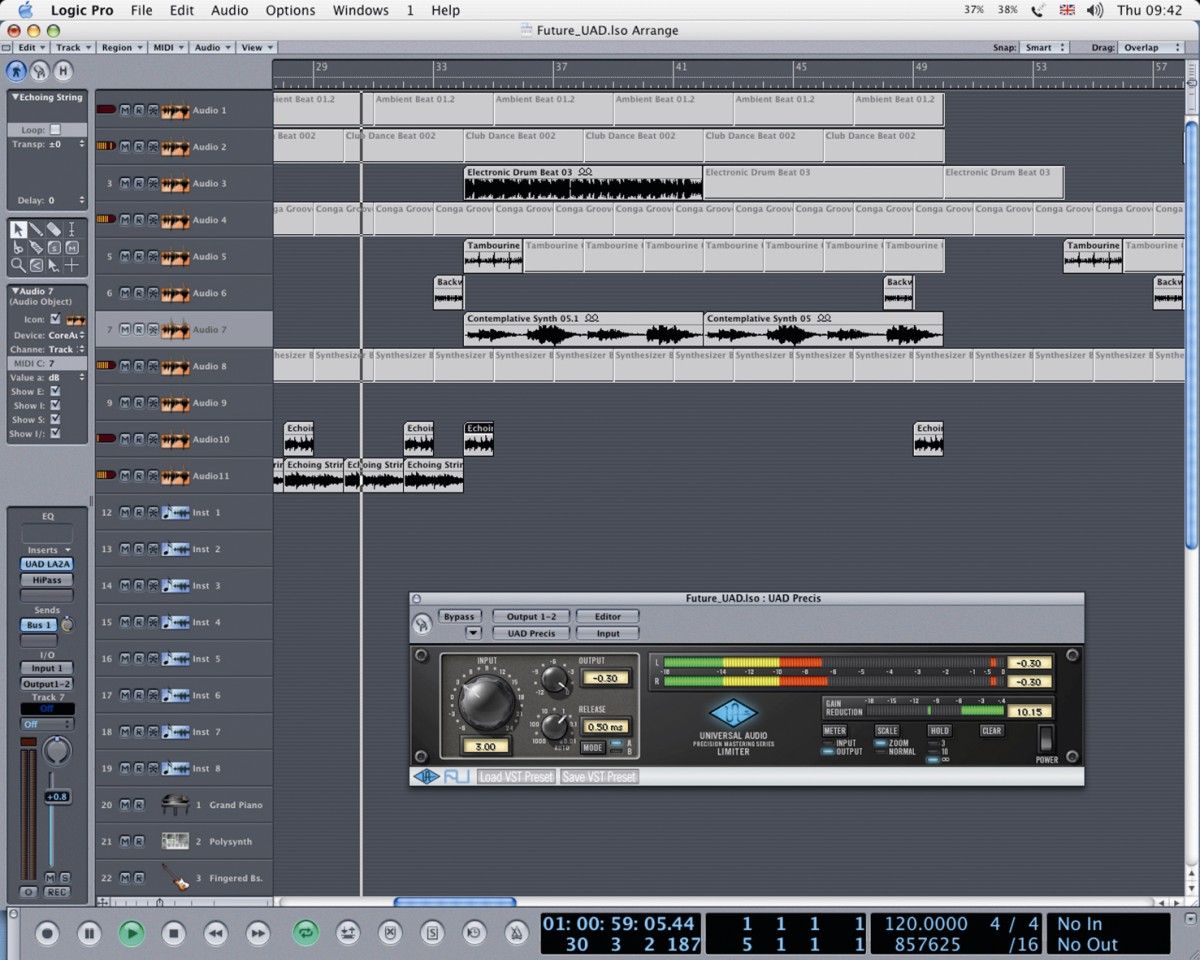Click the Link chain button
The image size is (1200, 960).
tap(39, 71)
